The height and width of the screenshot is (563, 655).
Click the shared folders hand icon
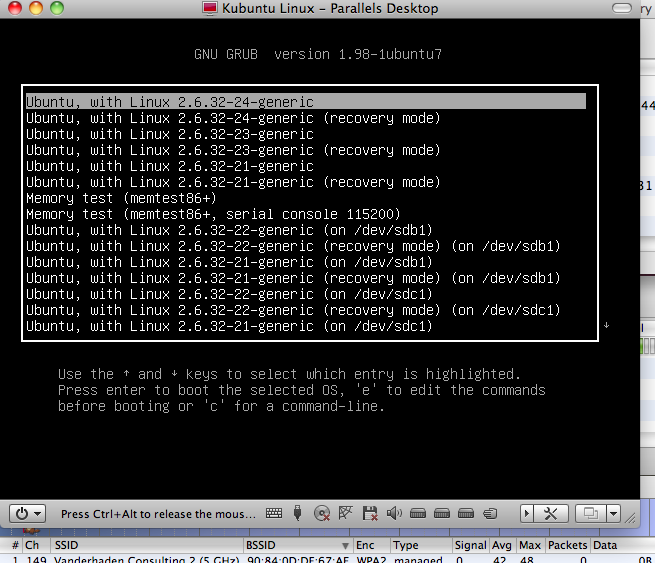pos(488,514)
